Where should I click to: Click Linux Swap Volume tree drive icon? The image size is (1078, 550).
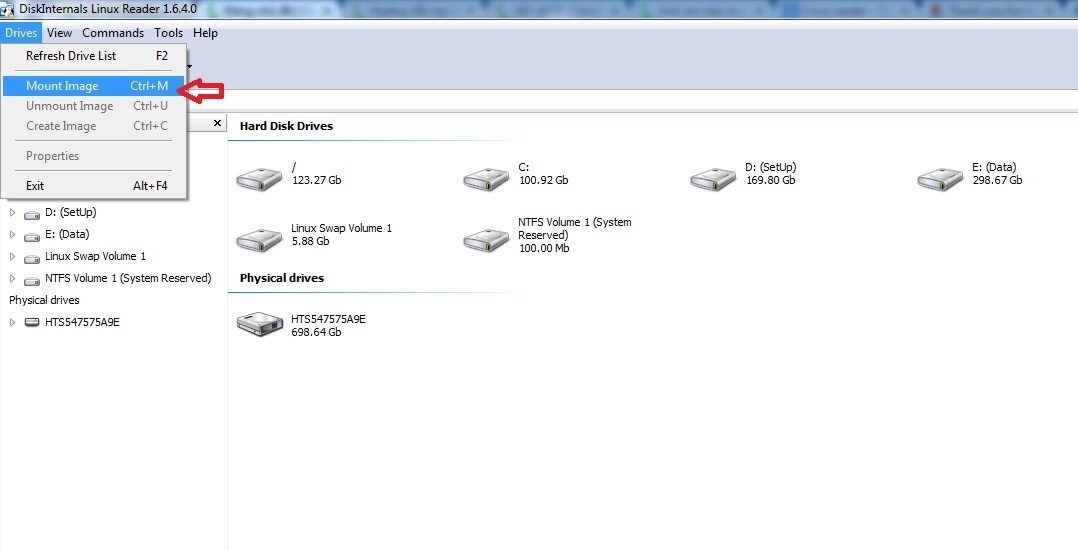pyautogui.click(x=32, y=258)
